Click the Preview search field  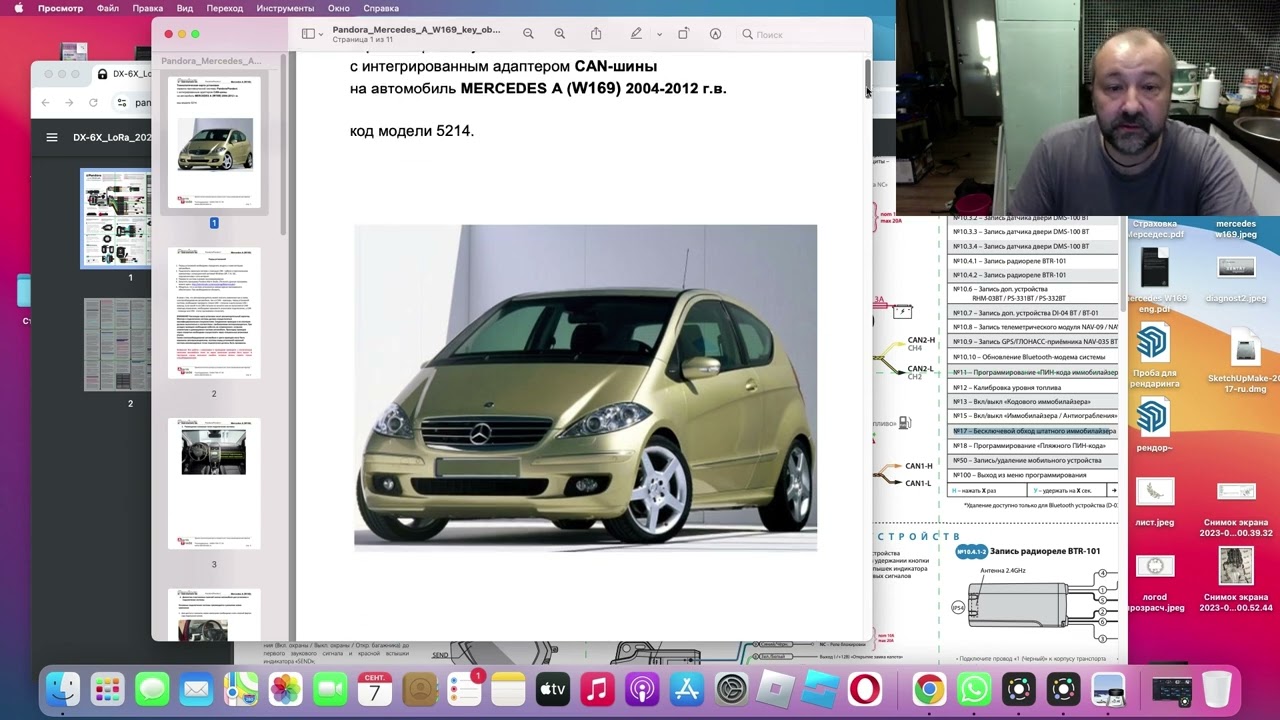point(800,34)
